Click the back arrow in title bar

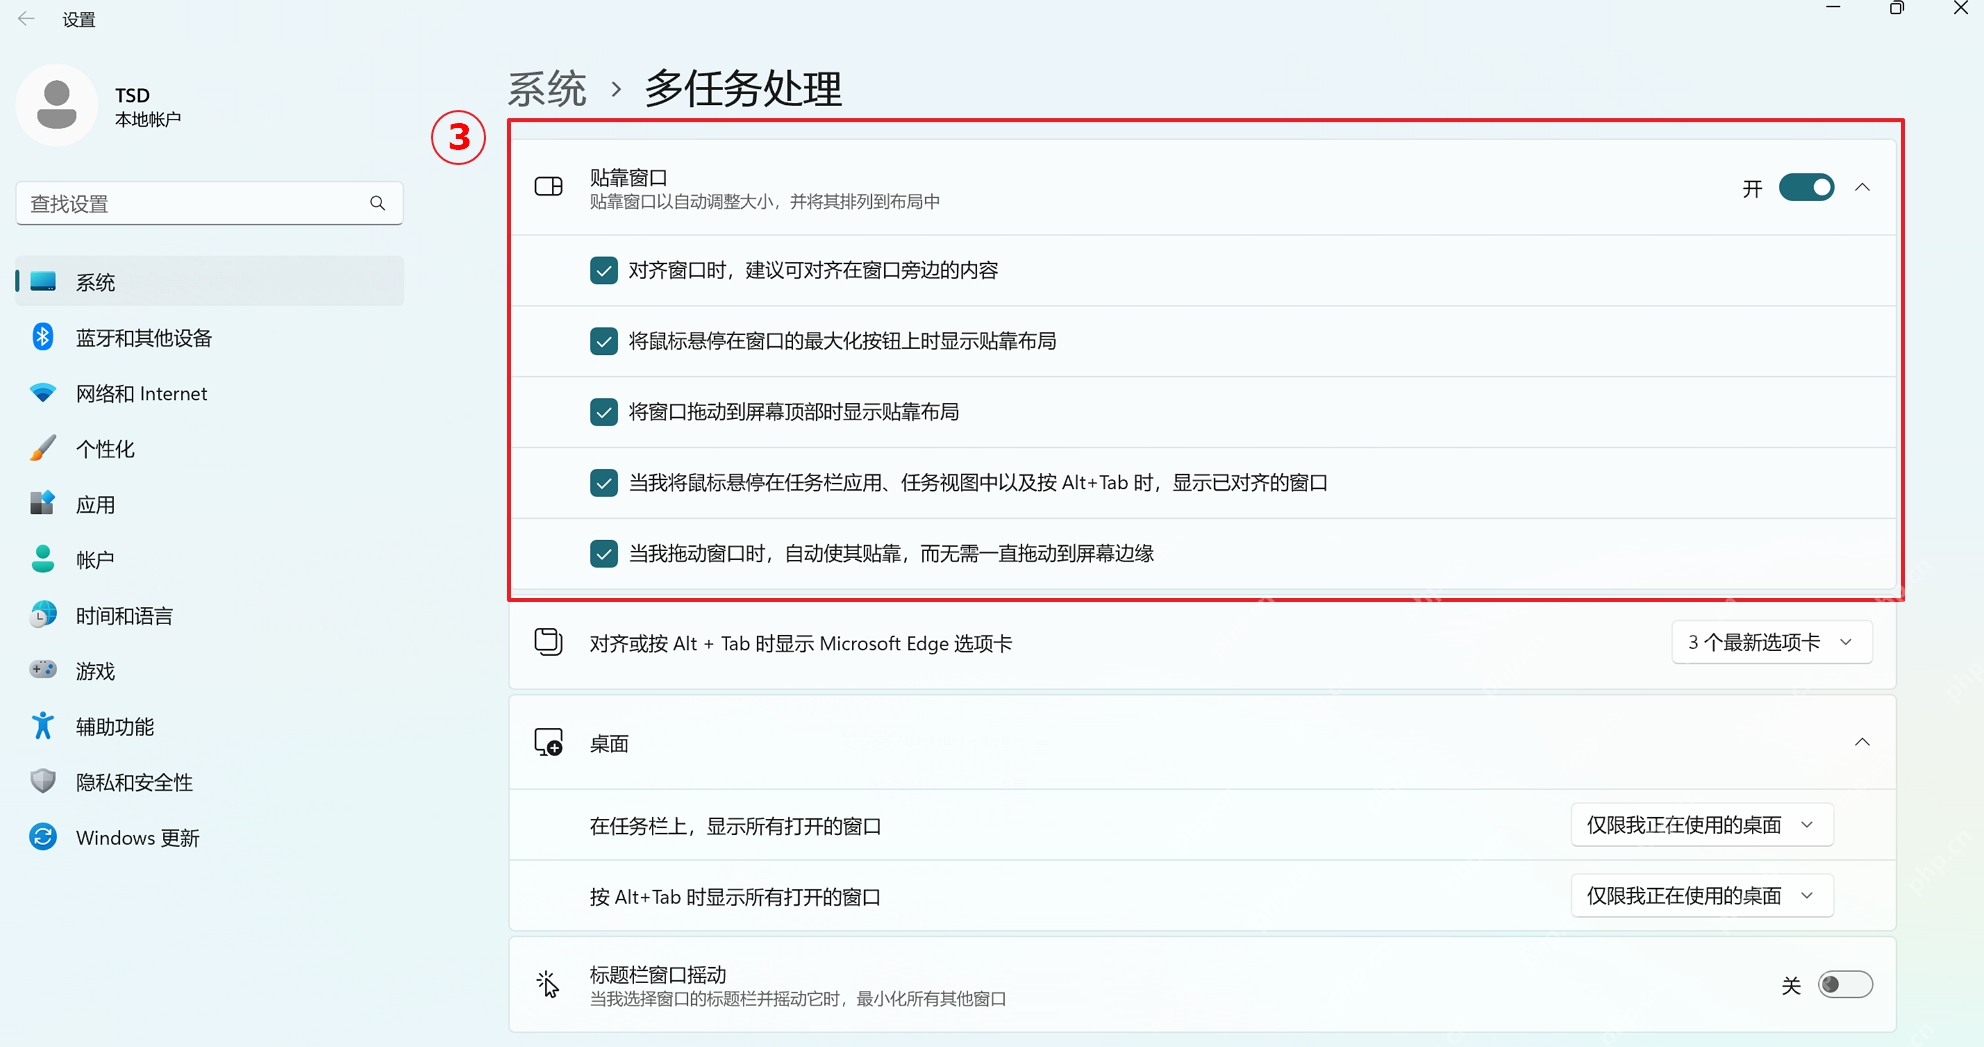pos(26,19)
